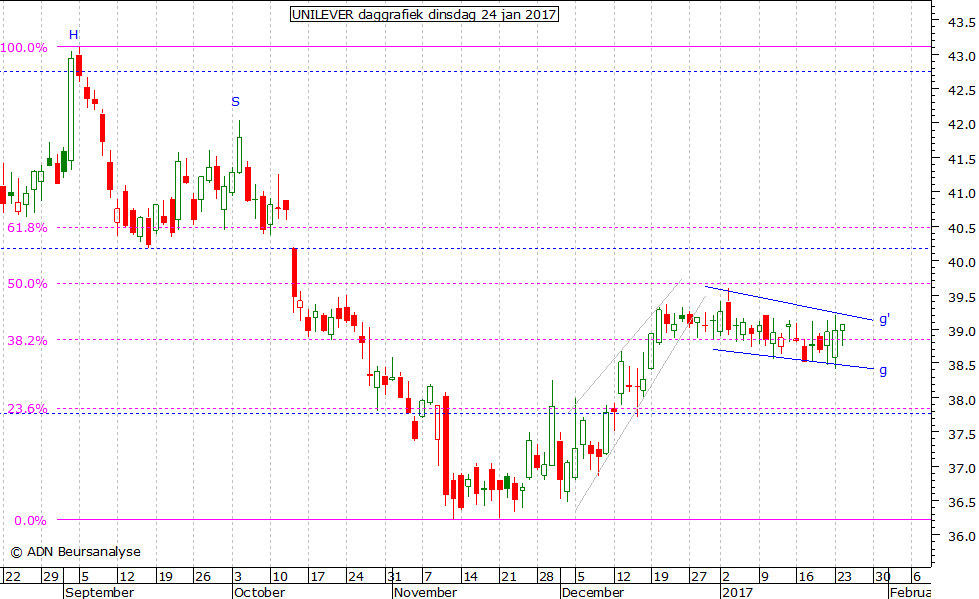Viewport: 979px width, 599px height.
Task: Click date label 9 on time axis
Action: [764, 576]
